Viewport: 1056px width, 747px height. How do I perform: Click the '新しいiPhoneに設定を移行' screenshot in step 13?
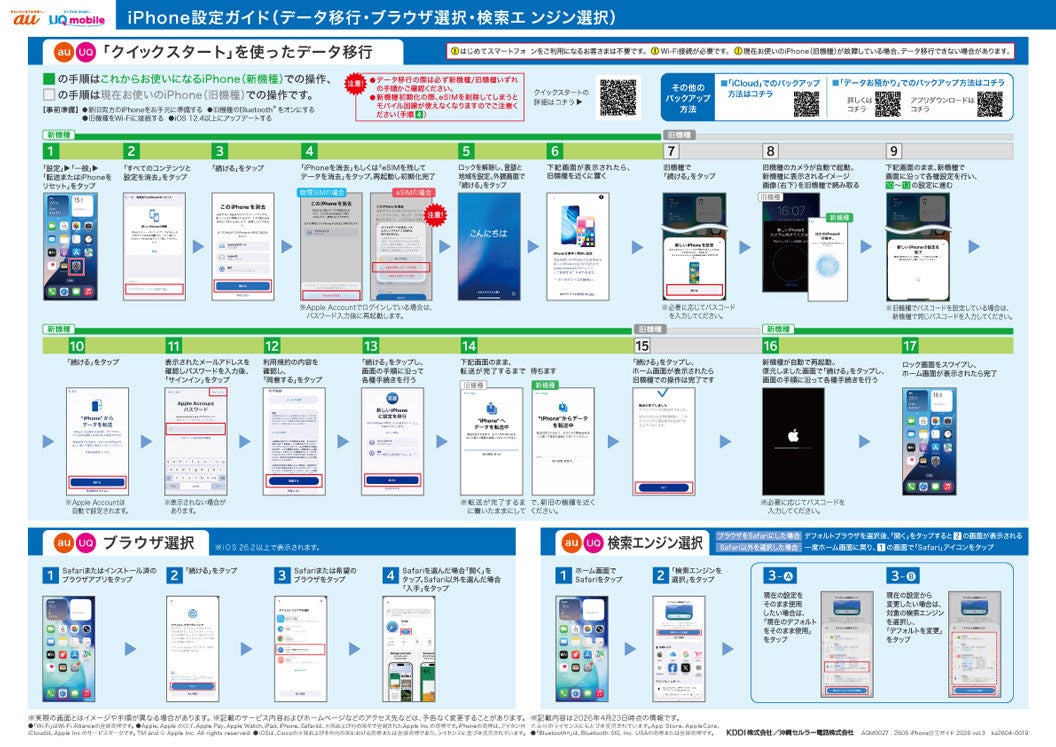pyautogui.click(x=393, y=441)
